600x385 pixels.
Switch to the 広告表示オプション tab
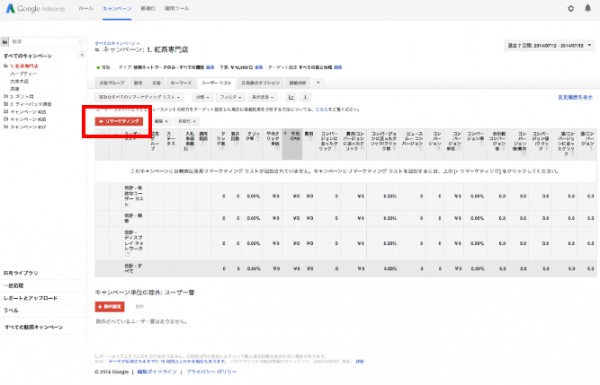tap(261, 83)
